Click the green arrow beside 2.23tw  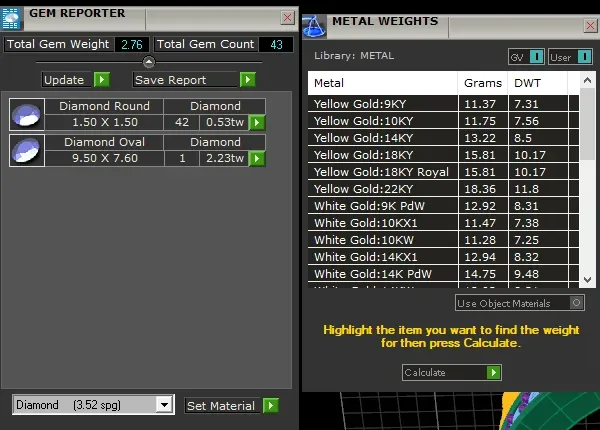tap(257, 158)
